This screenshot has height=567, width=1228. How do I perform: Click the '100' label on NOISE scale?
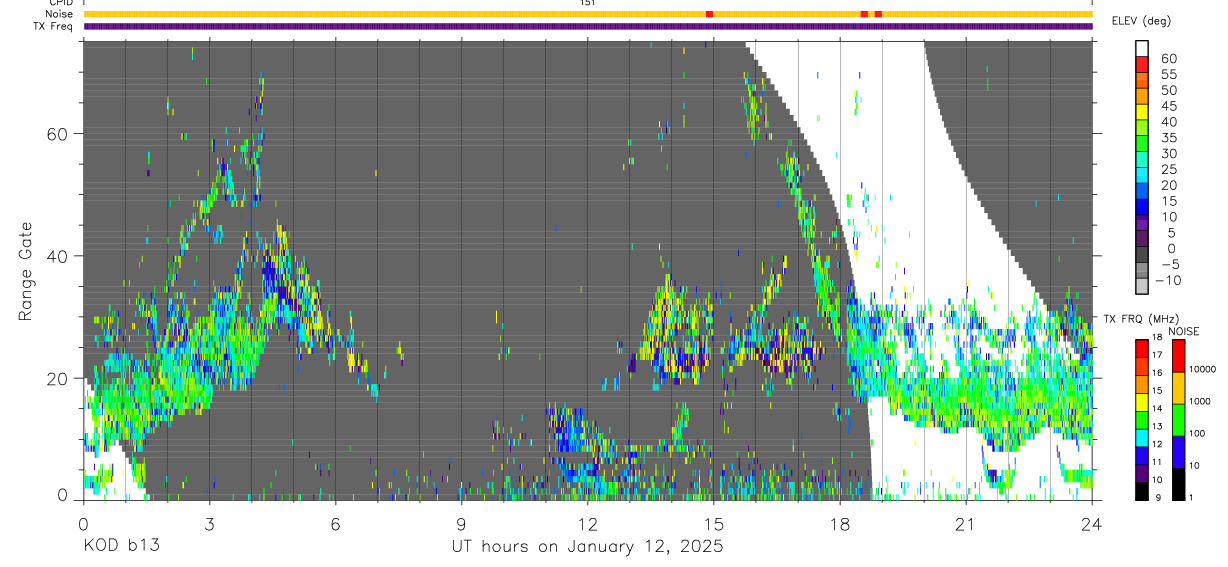pyautogui.click(x=1197, y=433)
